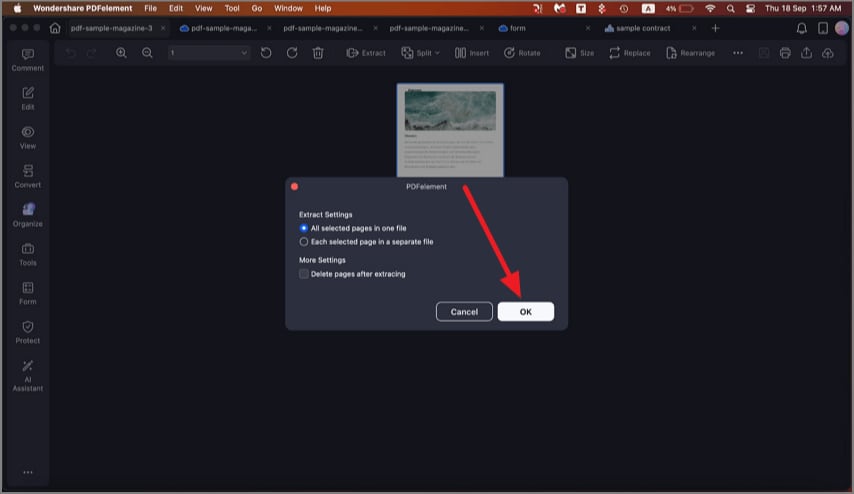Close the form tab
This screenshot has height=494, width=854.
coord(588,28)
